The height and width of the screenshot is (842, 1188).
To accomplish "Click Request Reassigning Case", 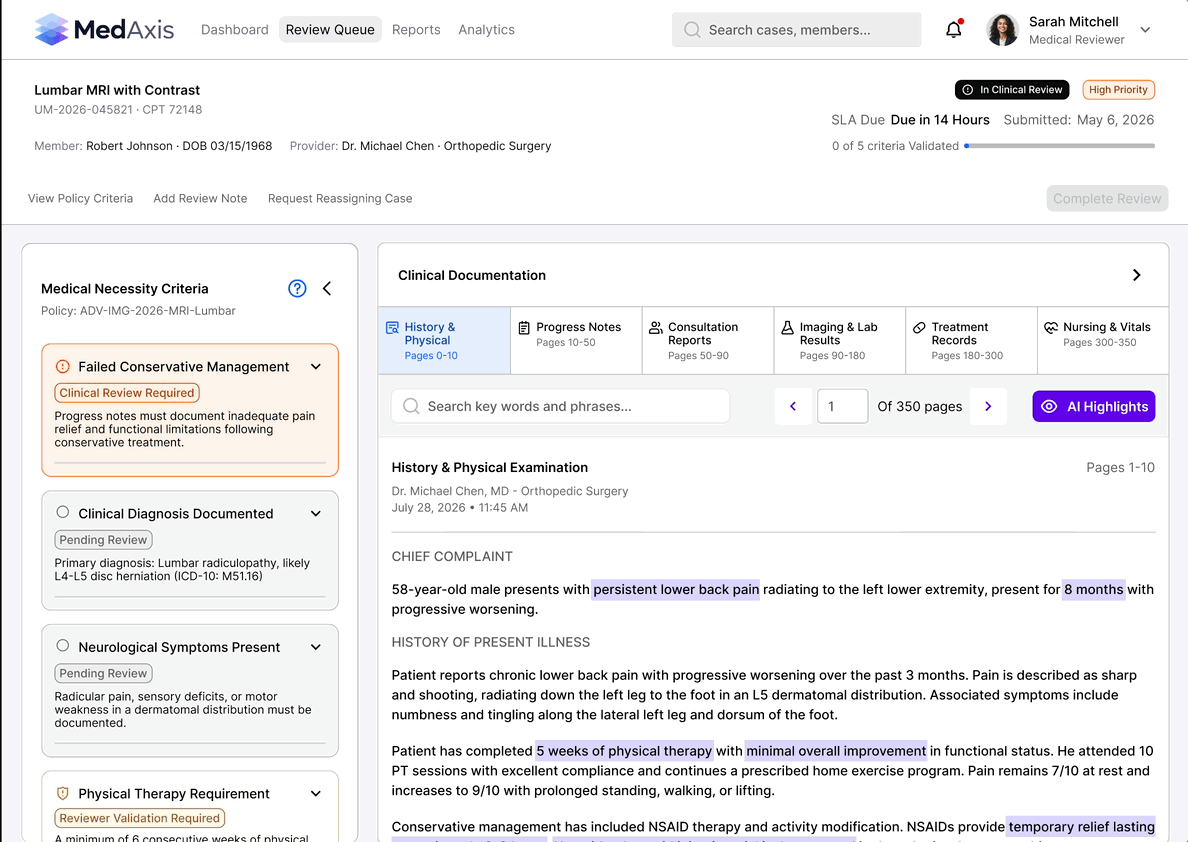I will (x=339, y=199).
